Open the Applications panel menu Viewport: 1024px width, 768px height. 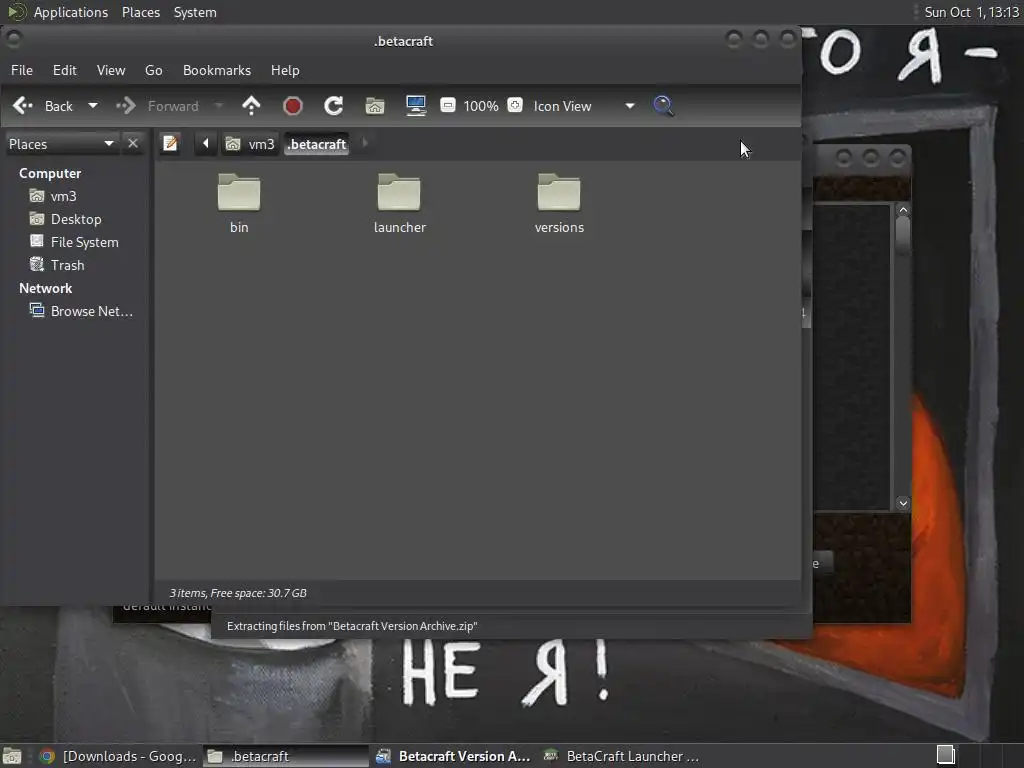coord(71,12)
